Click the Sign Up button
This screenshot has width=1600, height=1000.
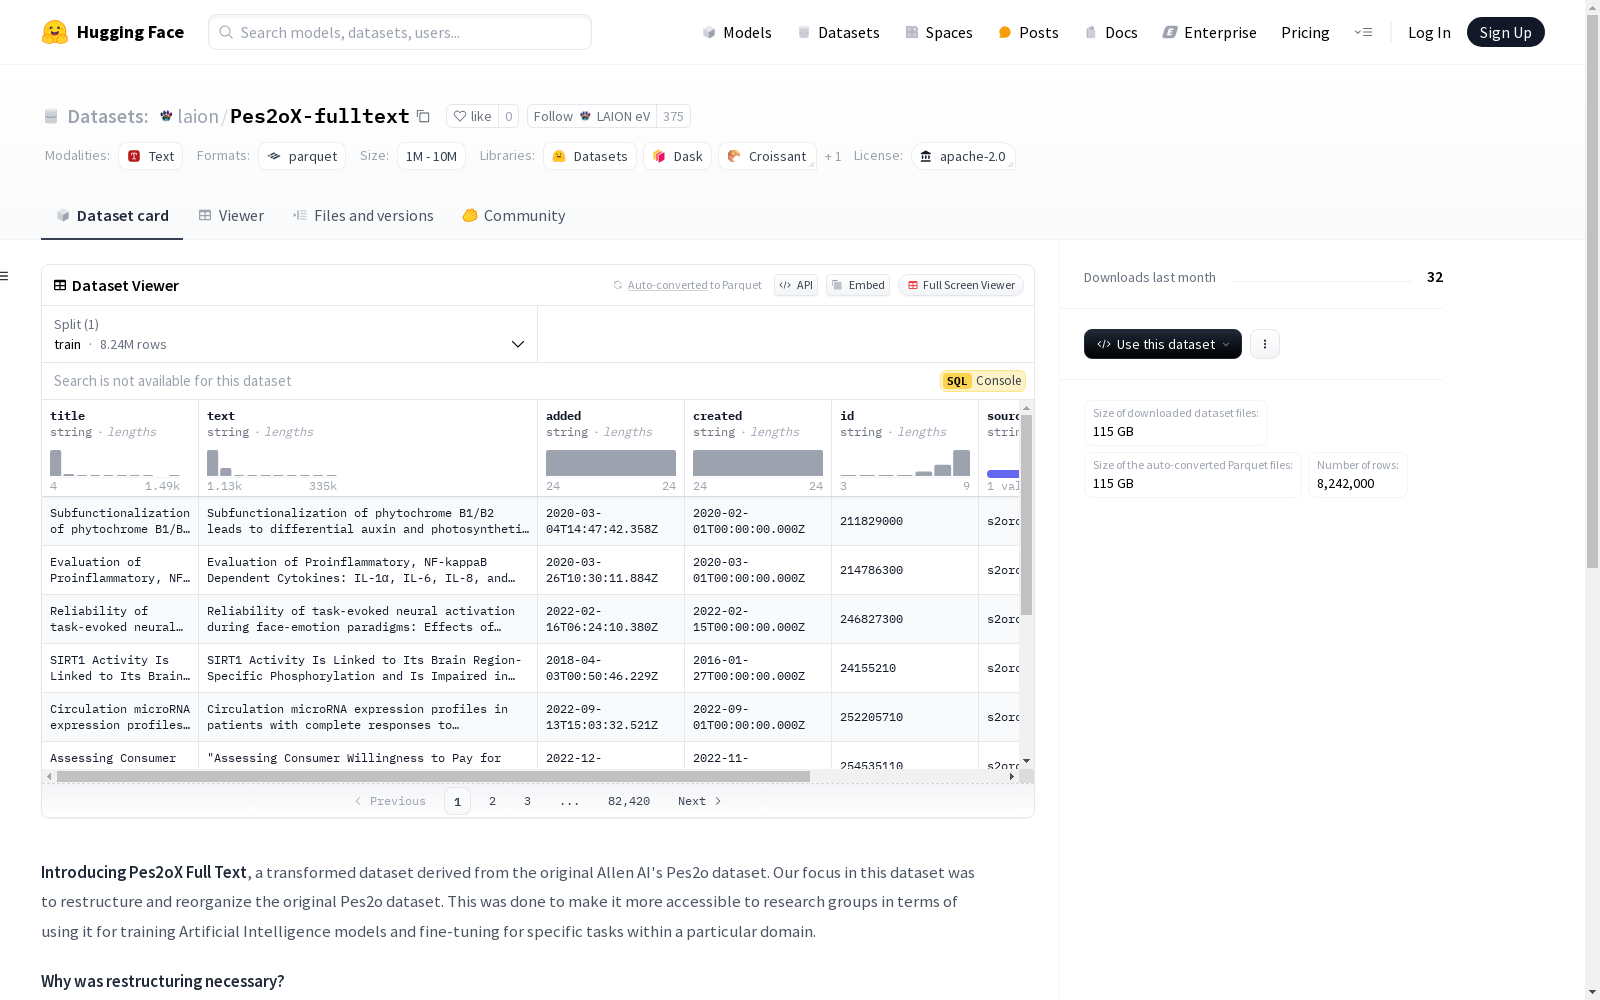click(x=1505, y=32)
